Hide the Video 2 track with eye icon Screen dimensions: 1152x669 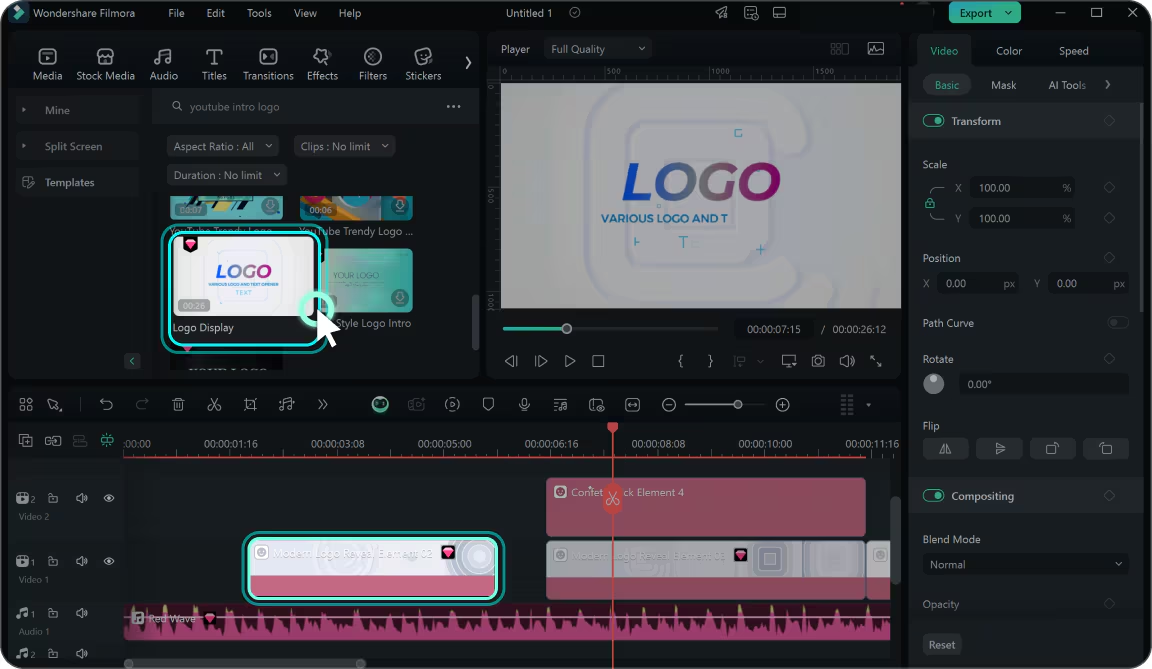109,498
